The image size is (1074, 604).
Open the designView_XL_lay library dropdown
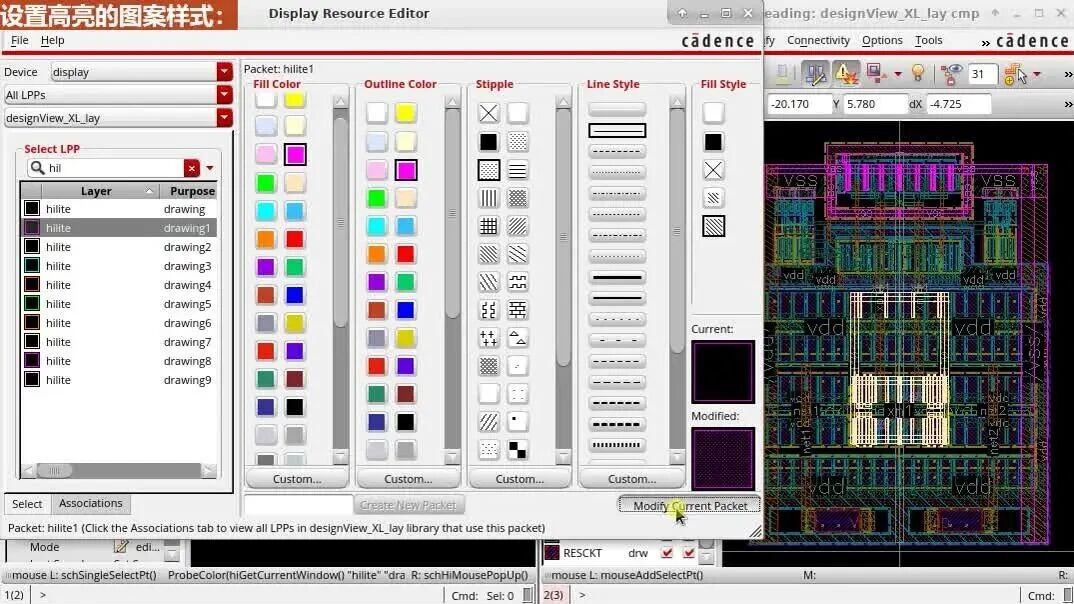tap(225, 118)
